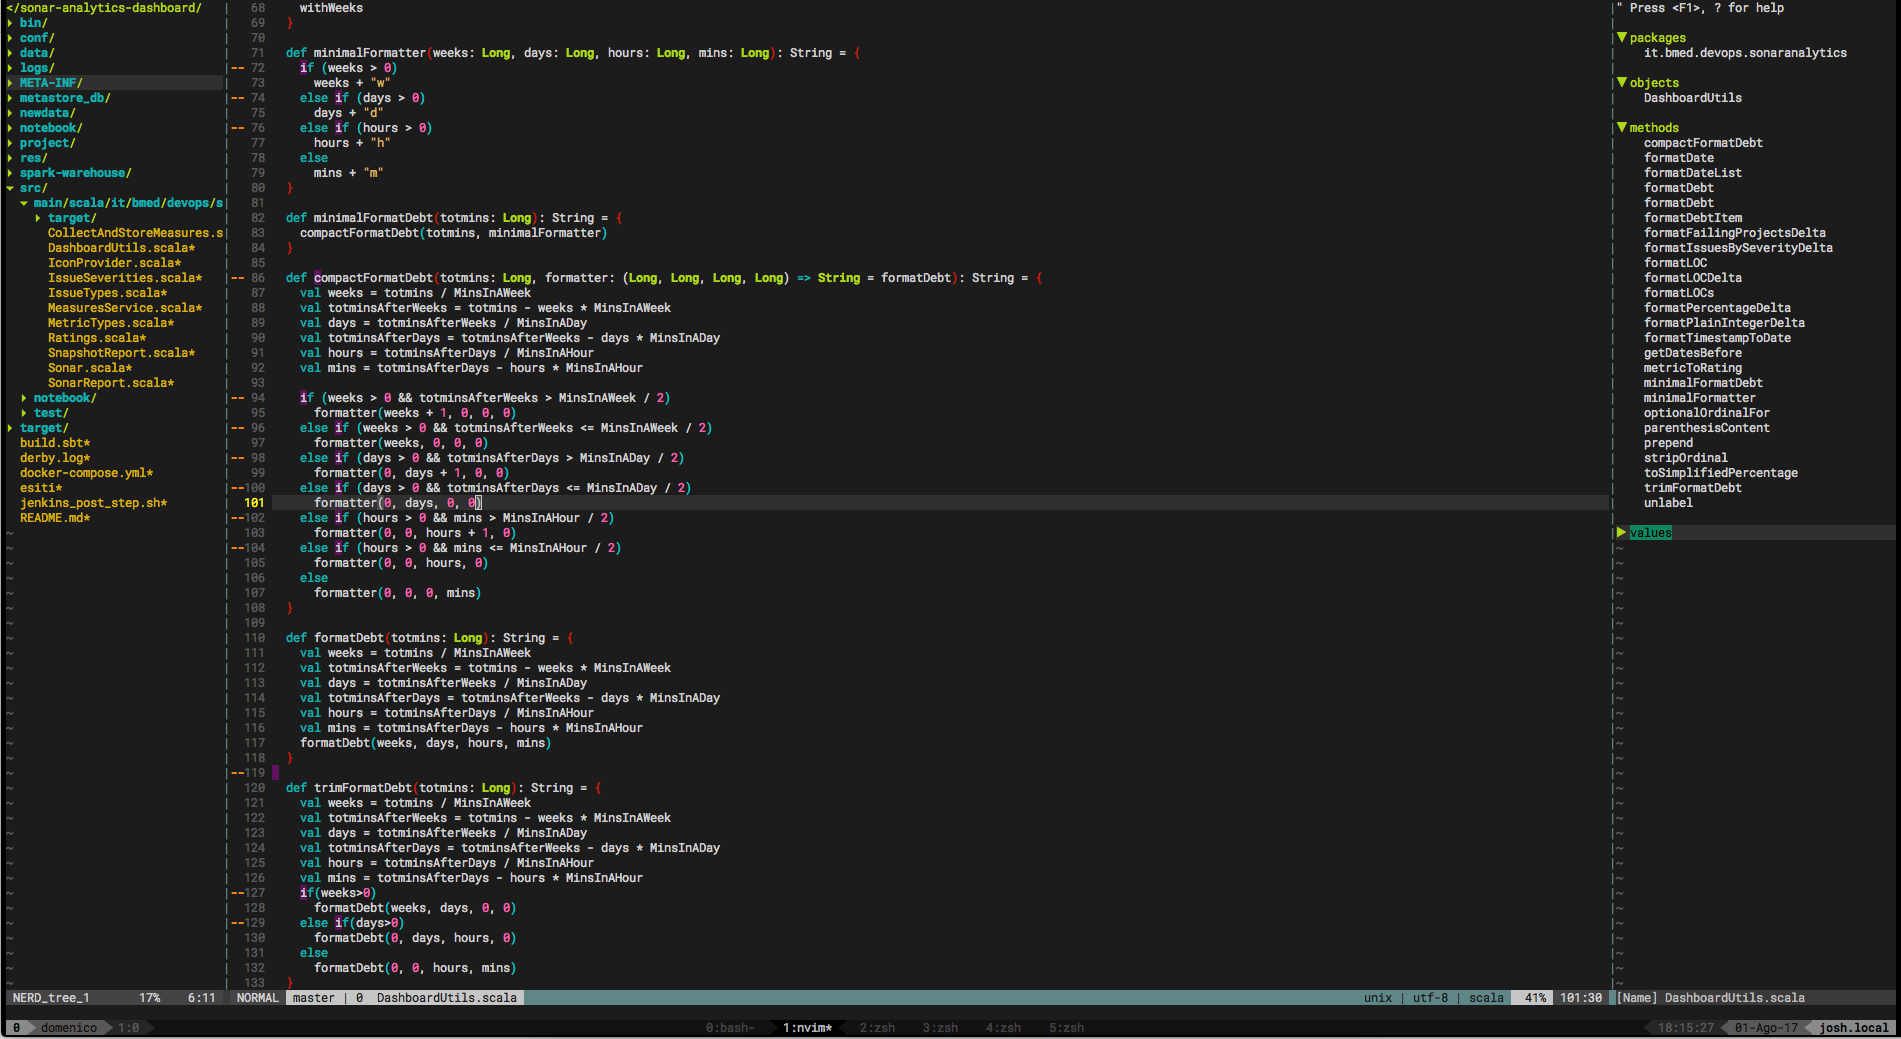The height and width of the screenshot is (1039, 1901).
Task: Jump to getDatesBefore method tag
Action: pyautogui.click(x=1693, y=353)
